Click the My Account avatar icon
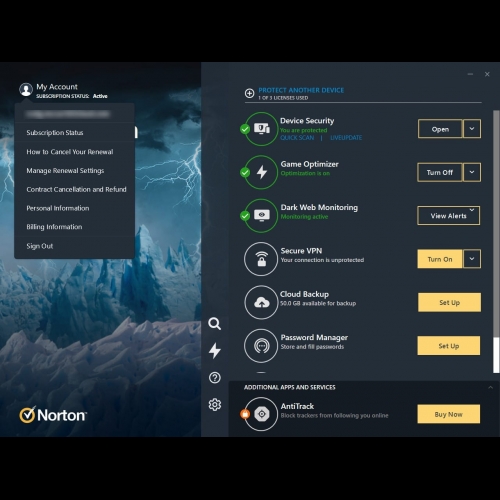 tap(26, 89)
